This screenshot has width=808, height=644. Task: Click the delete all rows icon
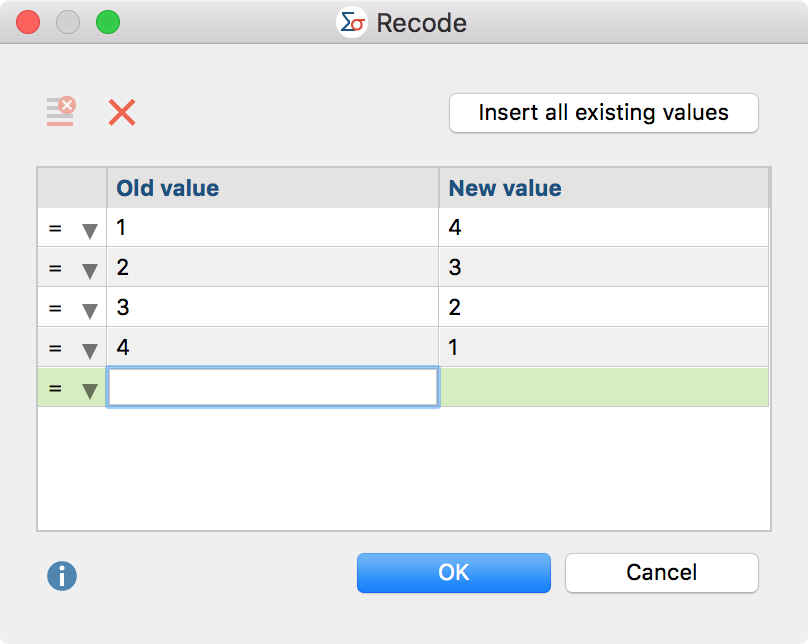point(60,111)
